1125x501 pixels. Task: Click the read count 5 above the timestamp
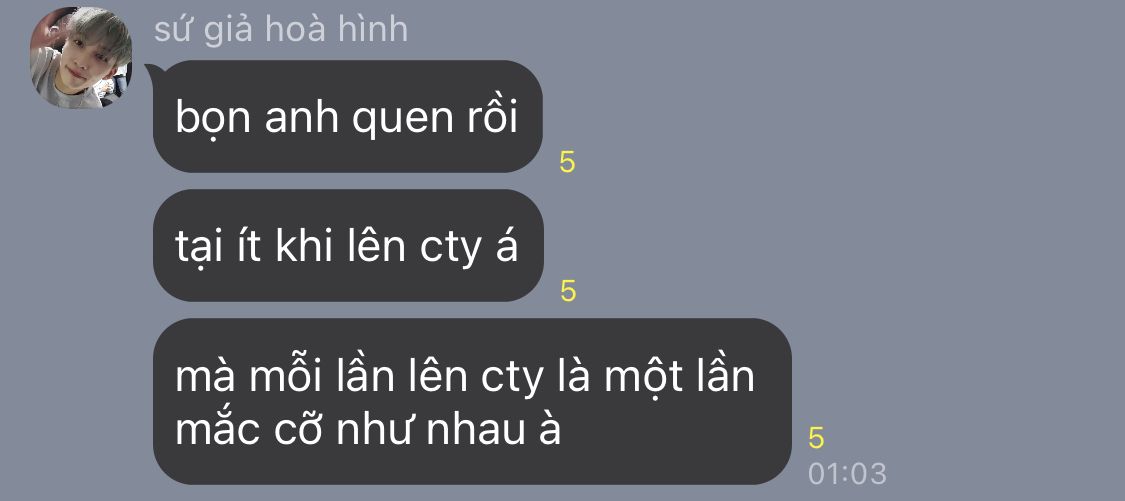point(816,438)
